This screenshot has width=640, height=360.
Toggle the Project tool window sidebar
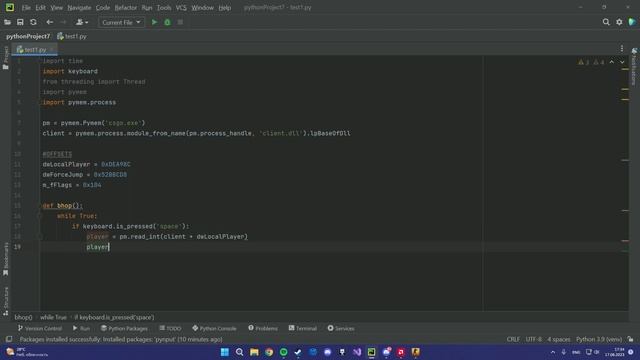[6, 57]
